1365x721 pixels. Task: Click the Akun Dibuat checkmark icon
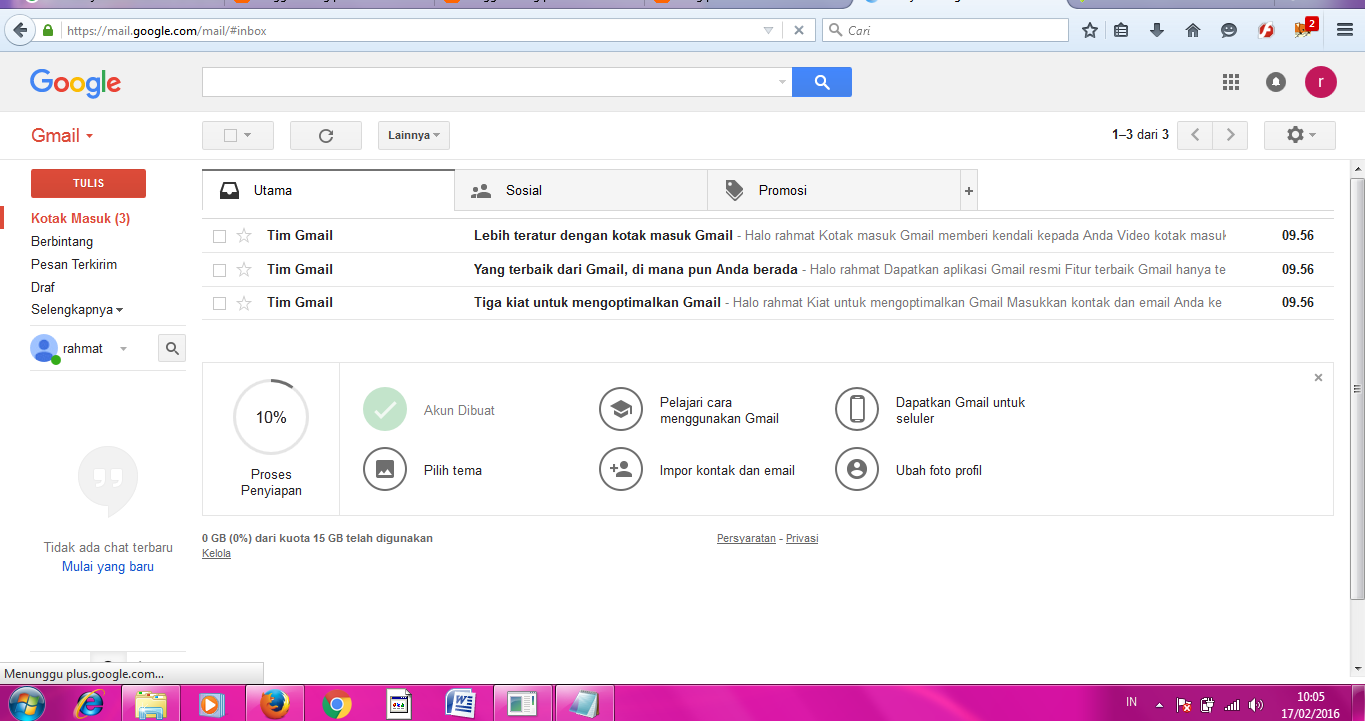(x=385, y=410)
